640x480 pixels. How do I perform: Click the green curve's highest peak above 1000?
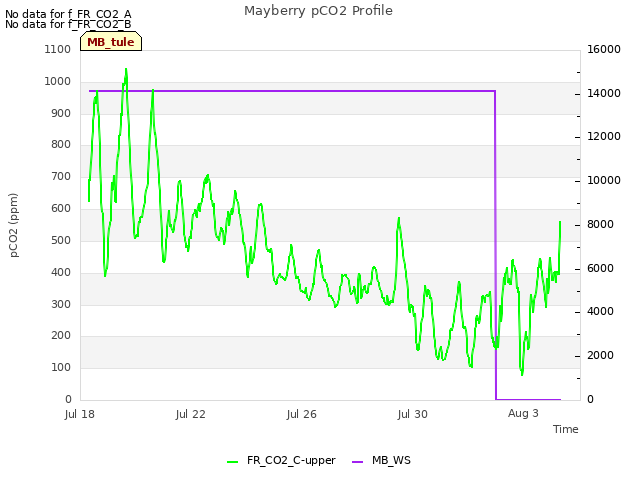(126, 70)
